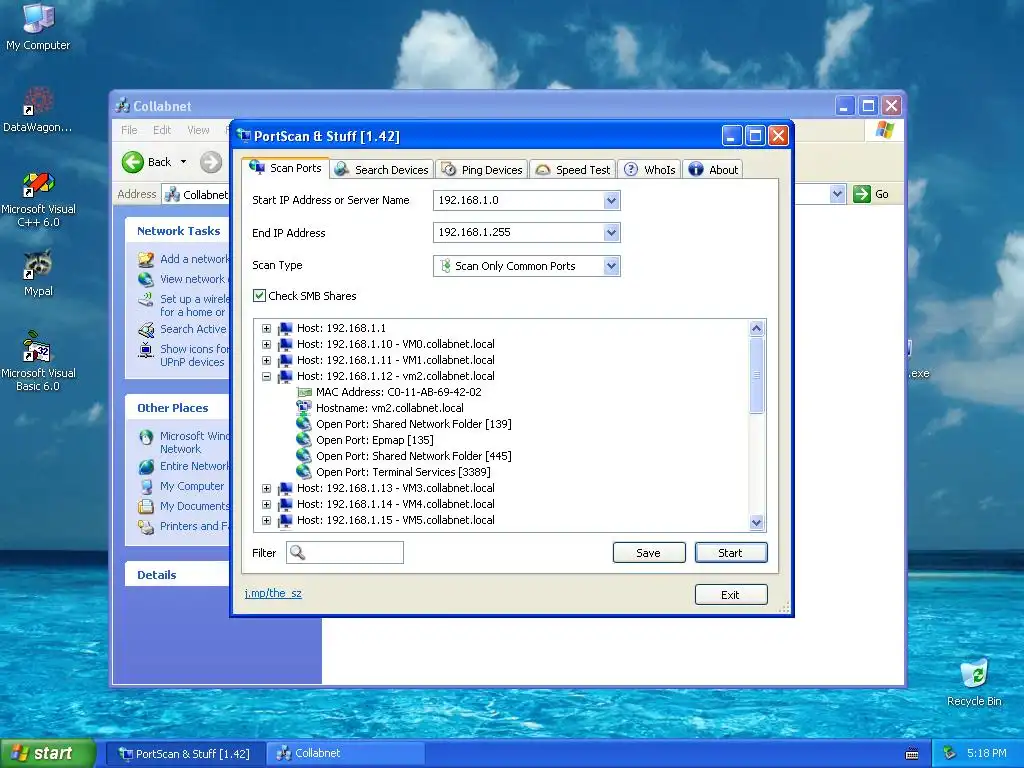
Task: Switch to the WhoIs tab
Action: click(x=650, y=170)
